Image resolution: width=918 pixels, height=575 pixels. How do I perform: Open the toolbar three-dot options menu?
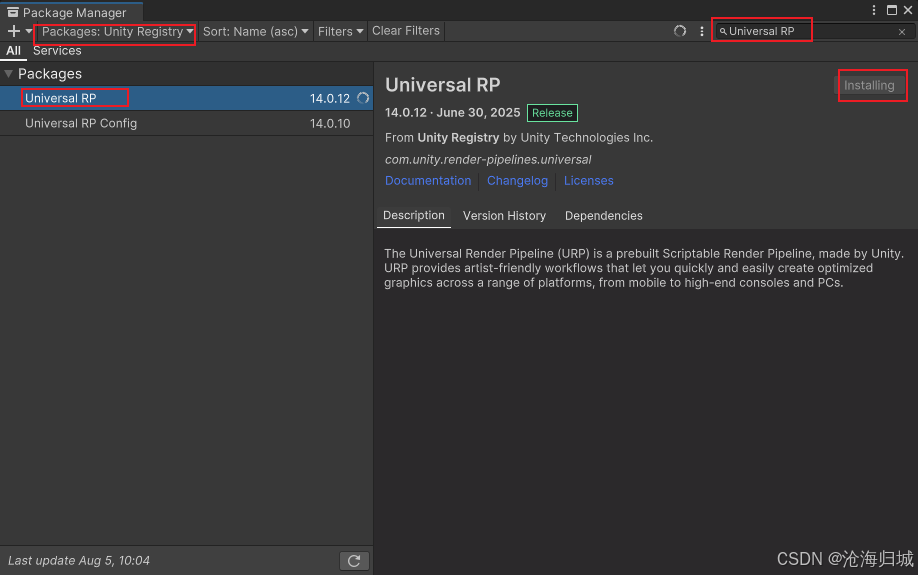[x=702, y=31]
